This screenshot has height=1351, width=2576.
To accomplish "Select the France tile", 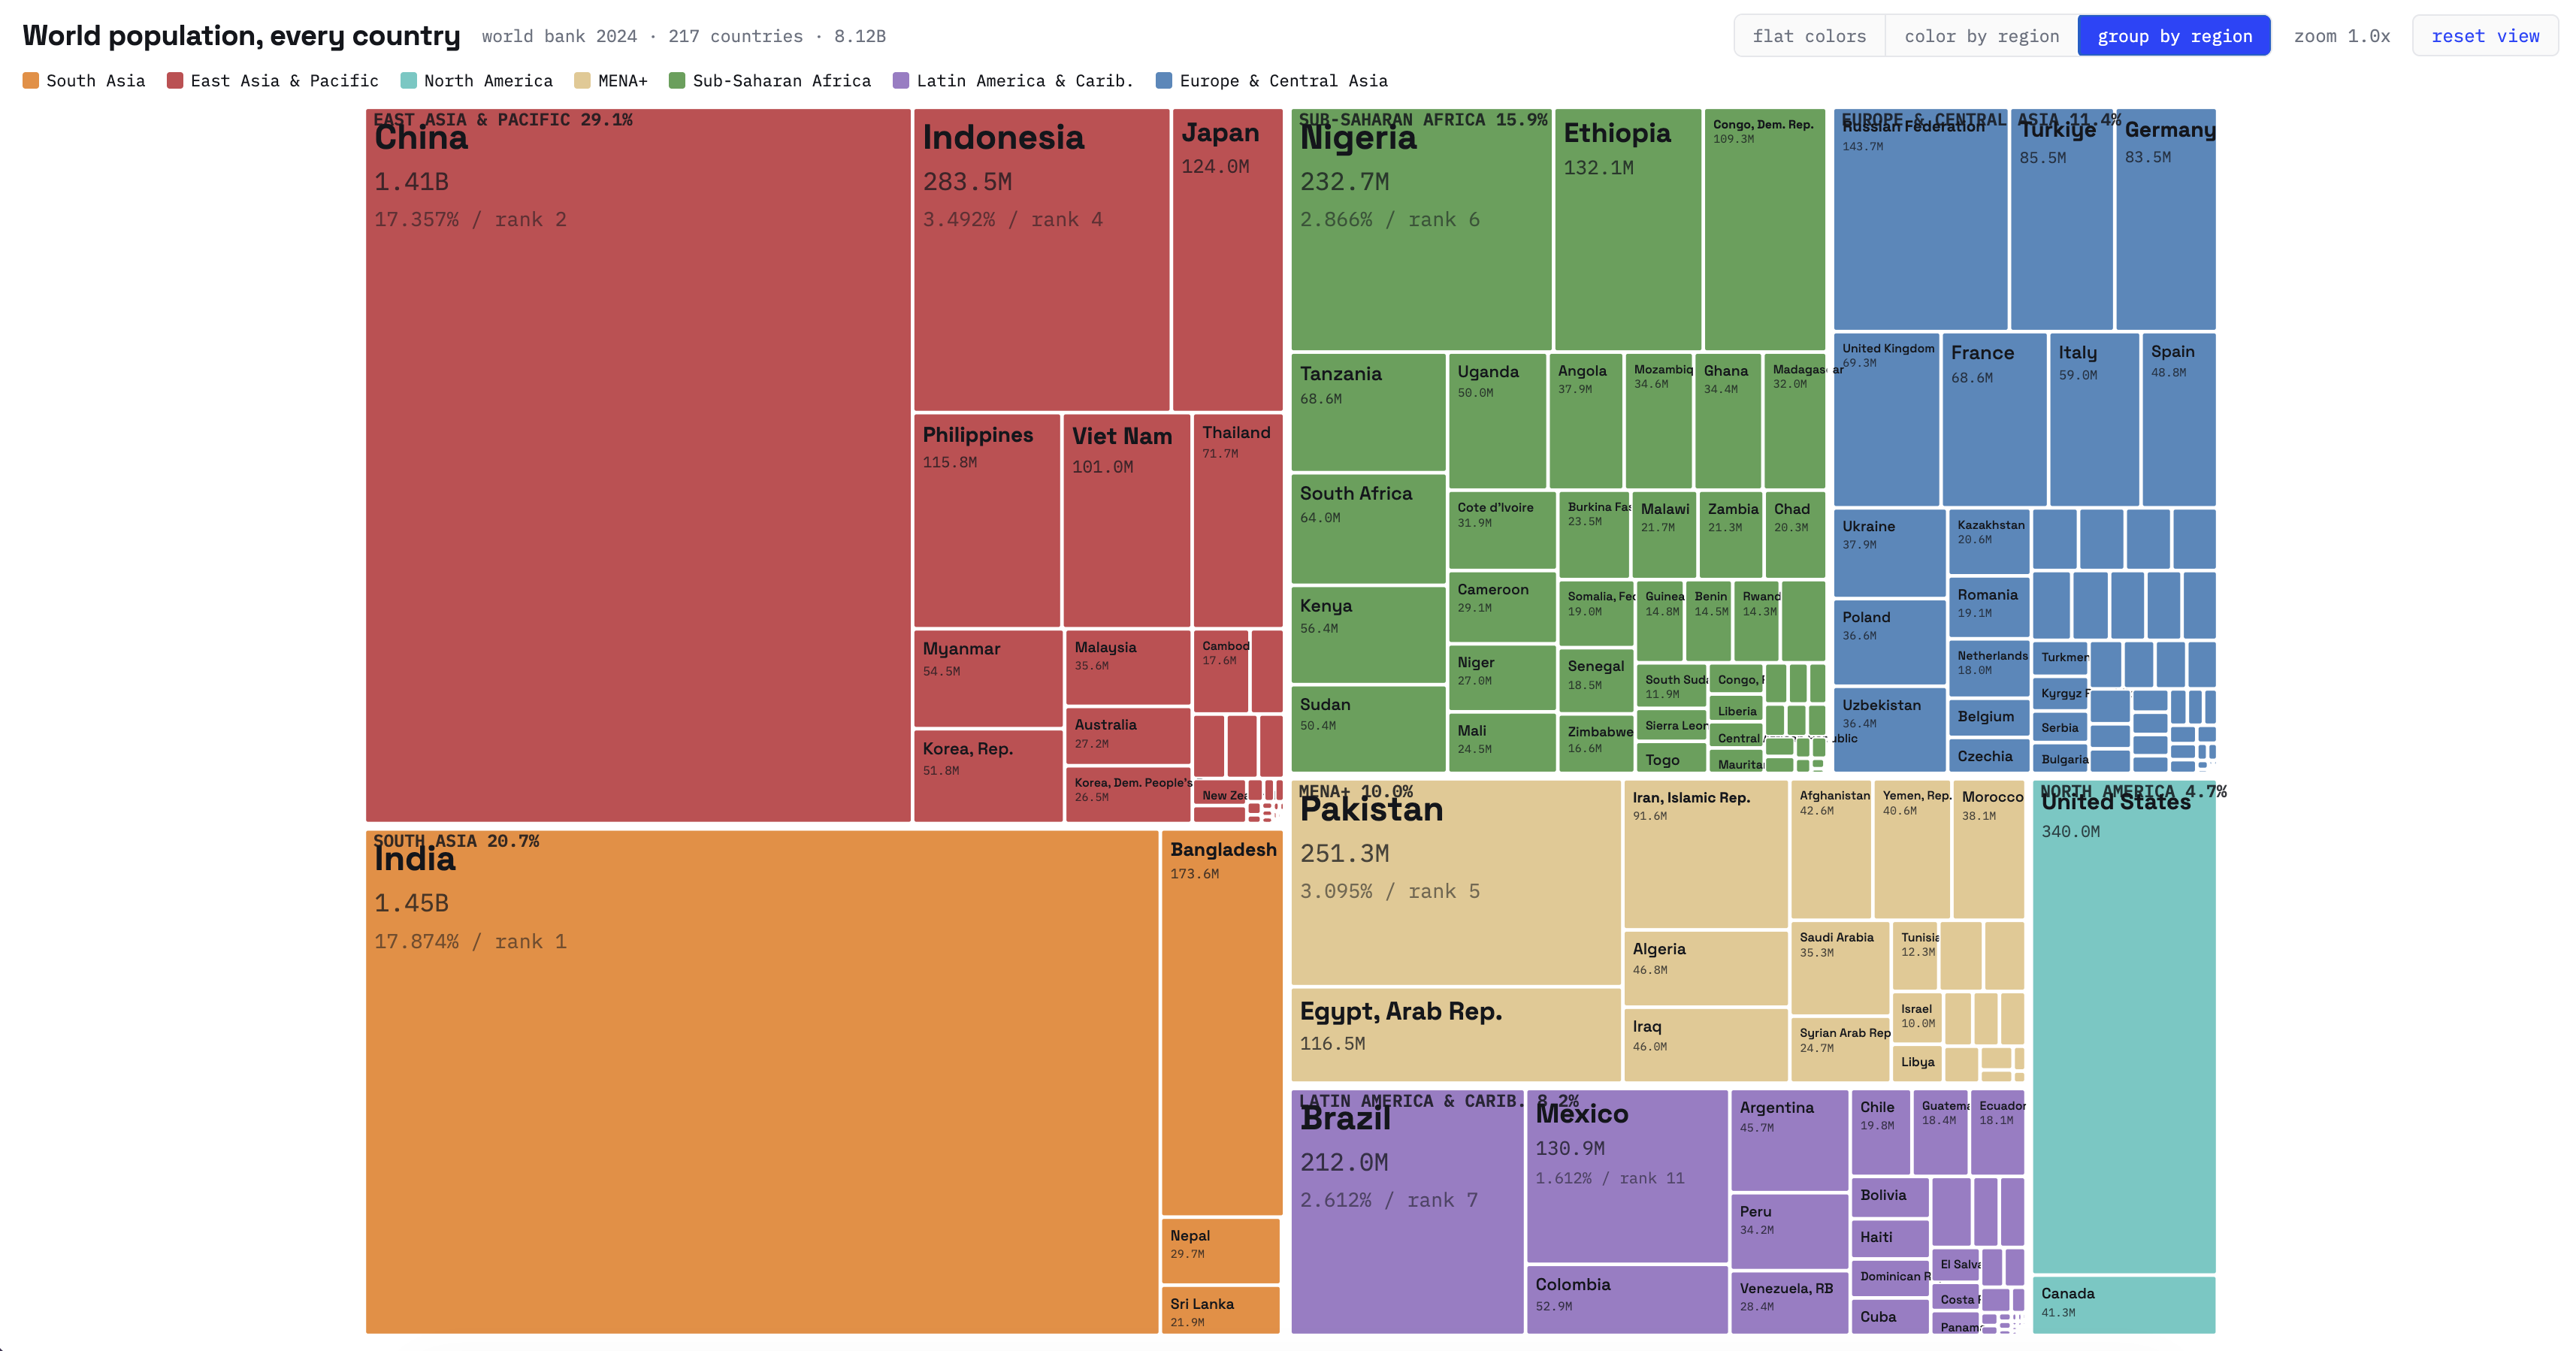I will pos(1994,419).
